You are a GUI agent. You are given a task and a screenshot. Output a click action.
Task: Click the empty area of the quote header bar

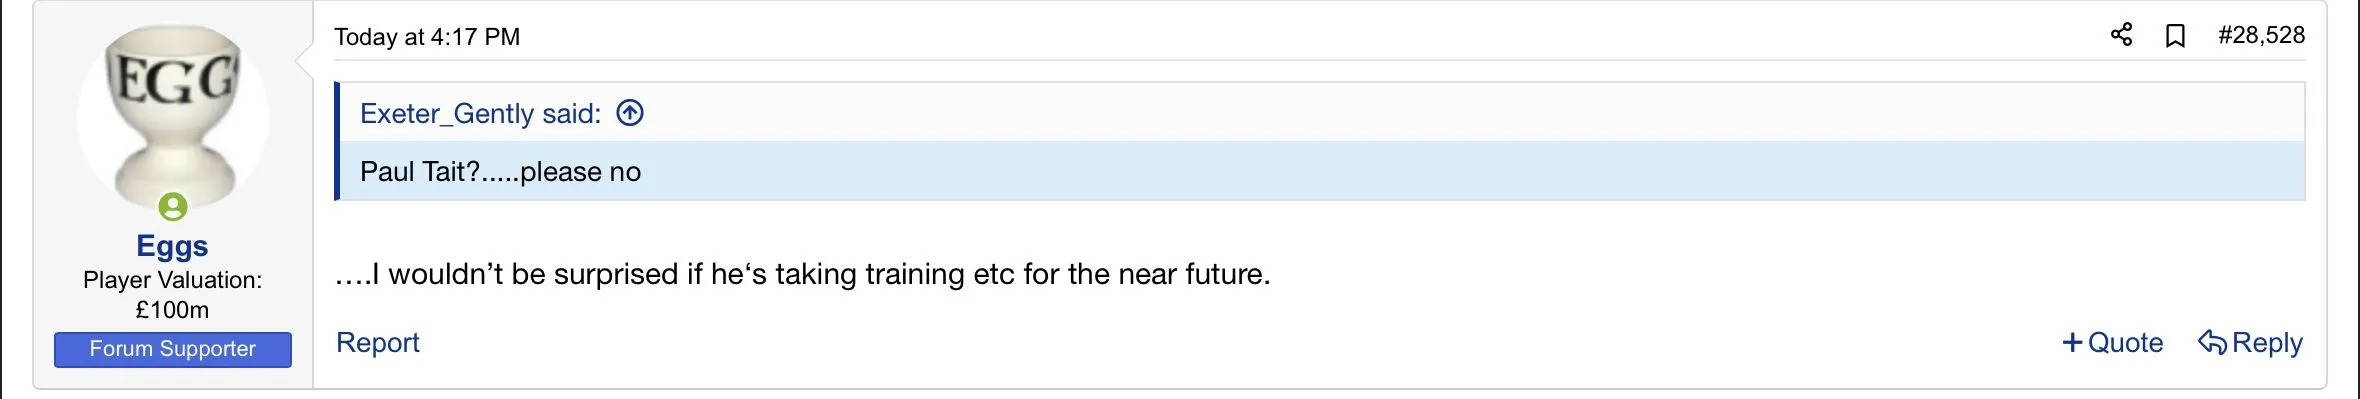tap(1470, 113)
